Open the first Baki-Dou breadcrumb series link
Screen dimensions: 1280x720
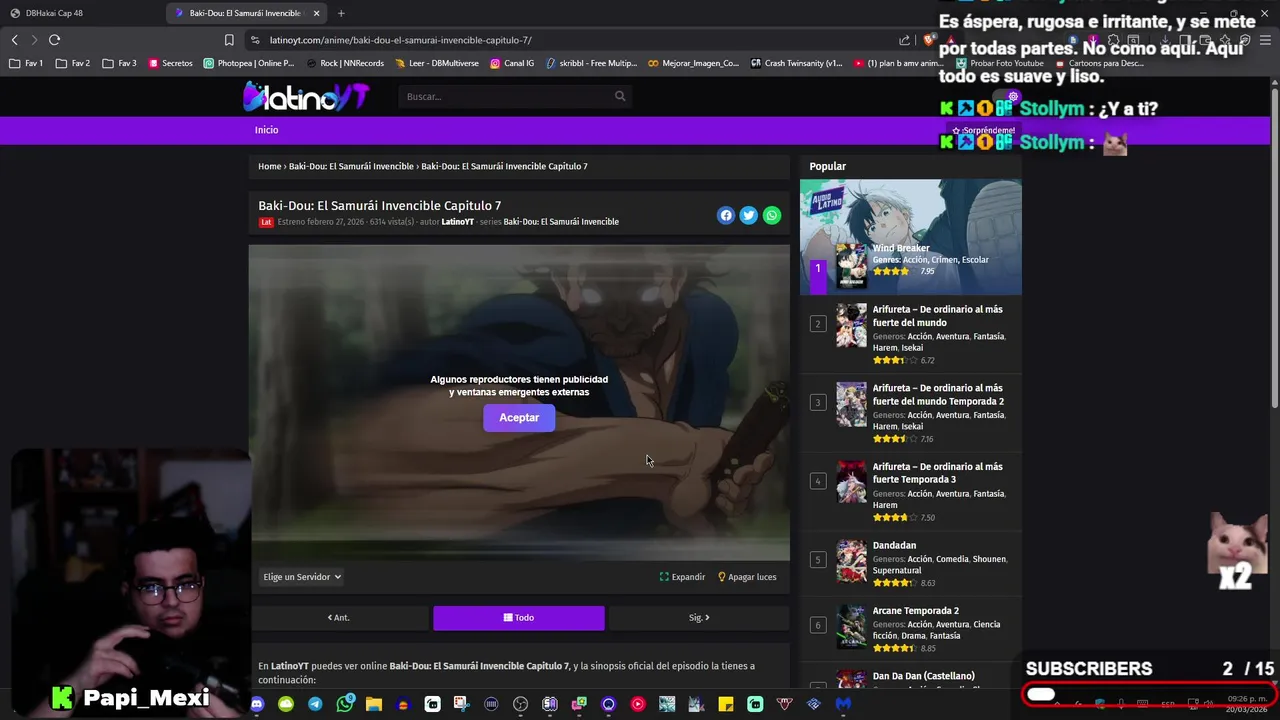point(351,166)
